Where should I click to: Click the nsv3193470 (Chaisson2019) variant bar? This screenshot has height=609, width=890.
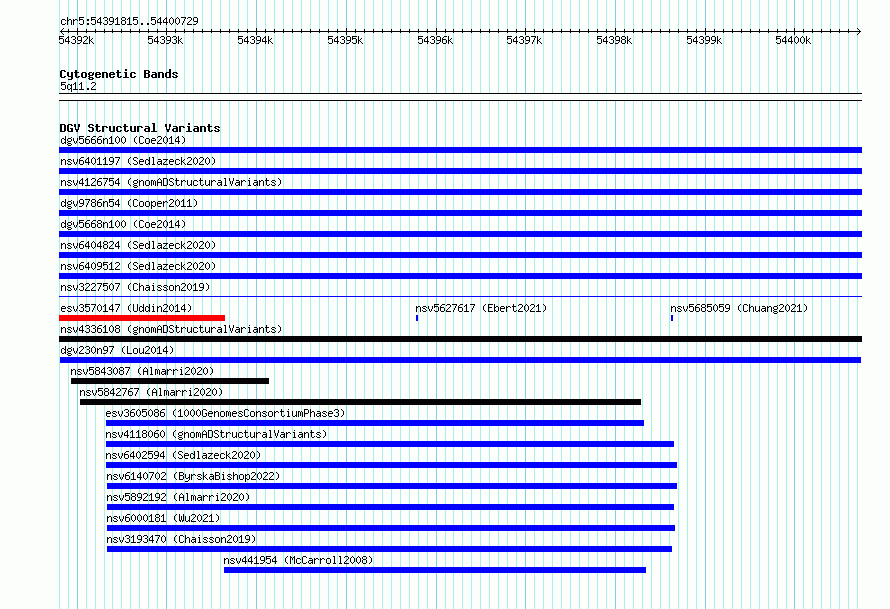click(x=389, y=549)
